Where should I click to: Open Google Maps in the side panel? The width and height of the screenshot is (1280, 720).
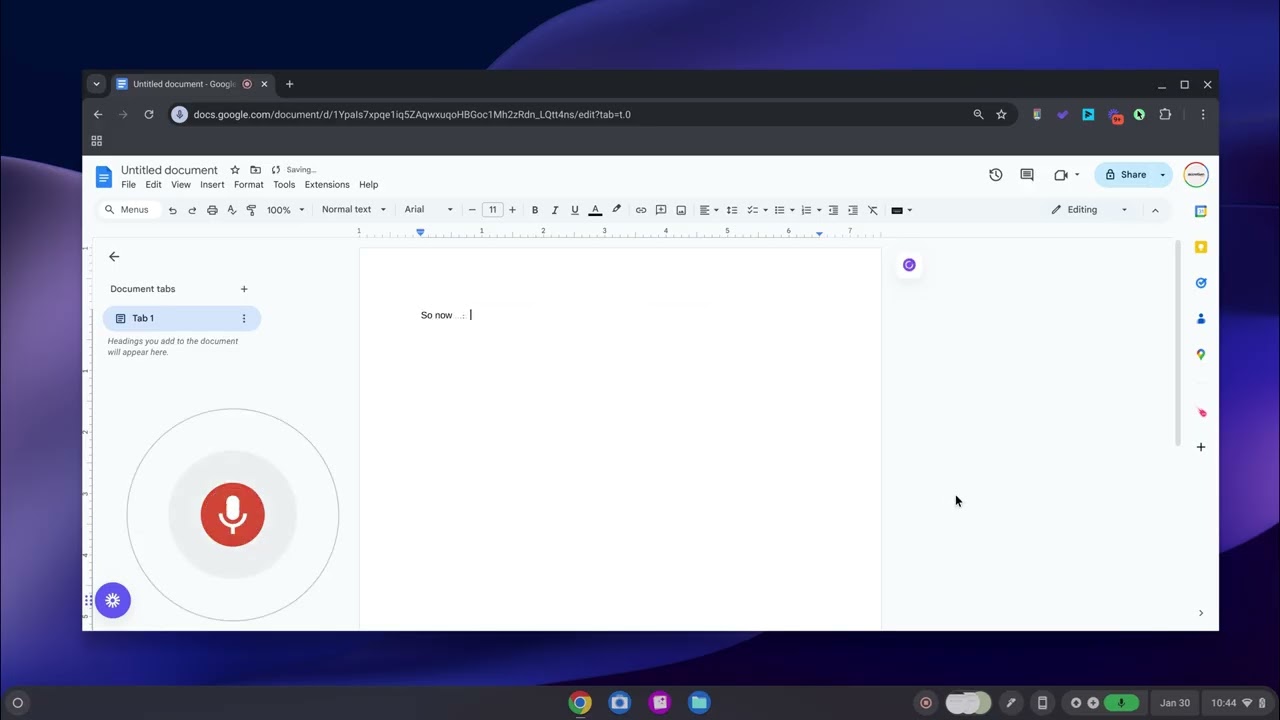click(1201, 355)
